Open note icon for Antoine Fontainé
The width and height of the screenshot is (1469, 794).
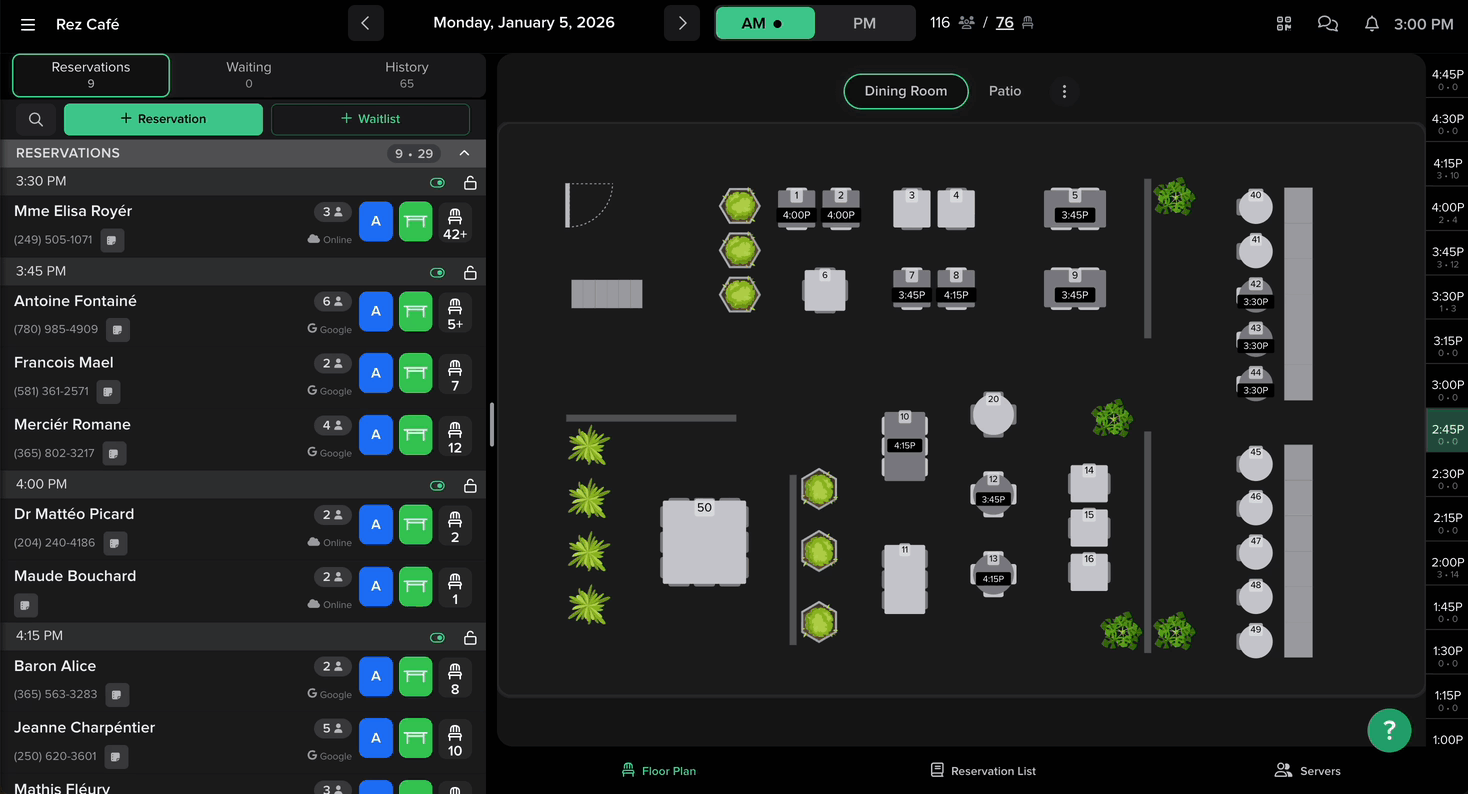pos(118,329)
